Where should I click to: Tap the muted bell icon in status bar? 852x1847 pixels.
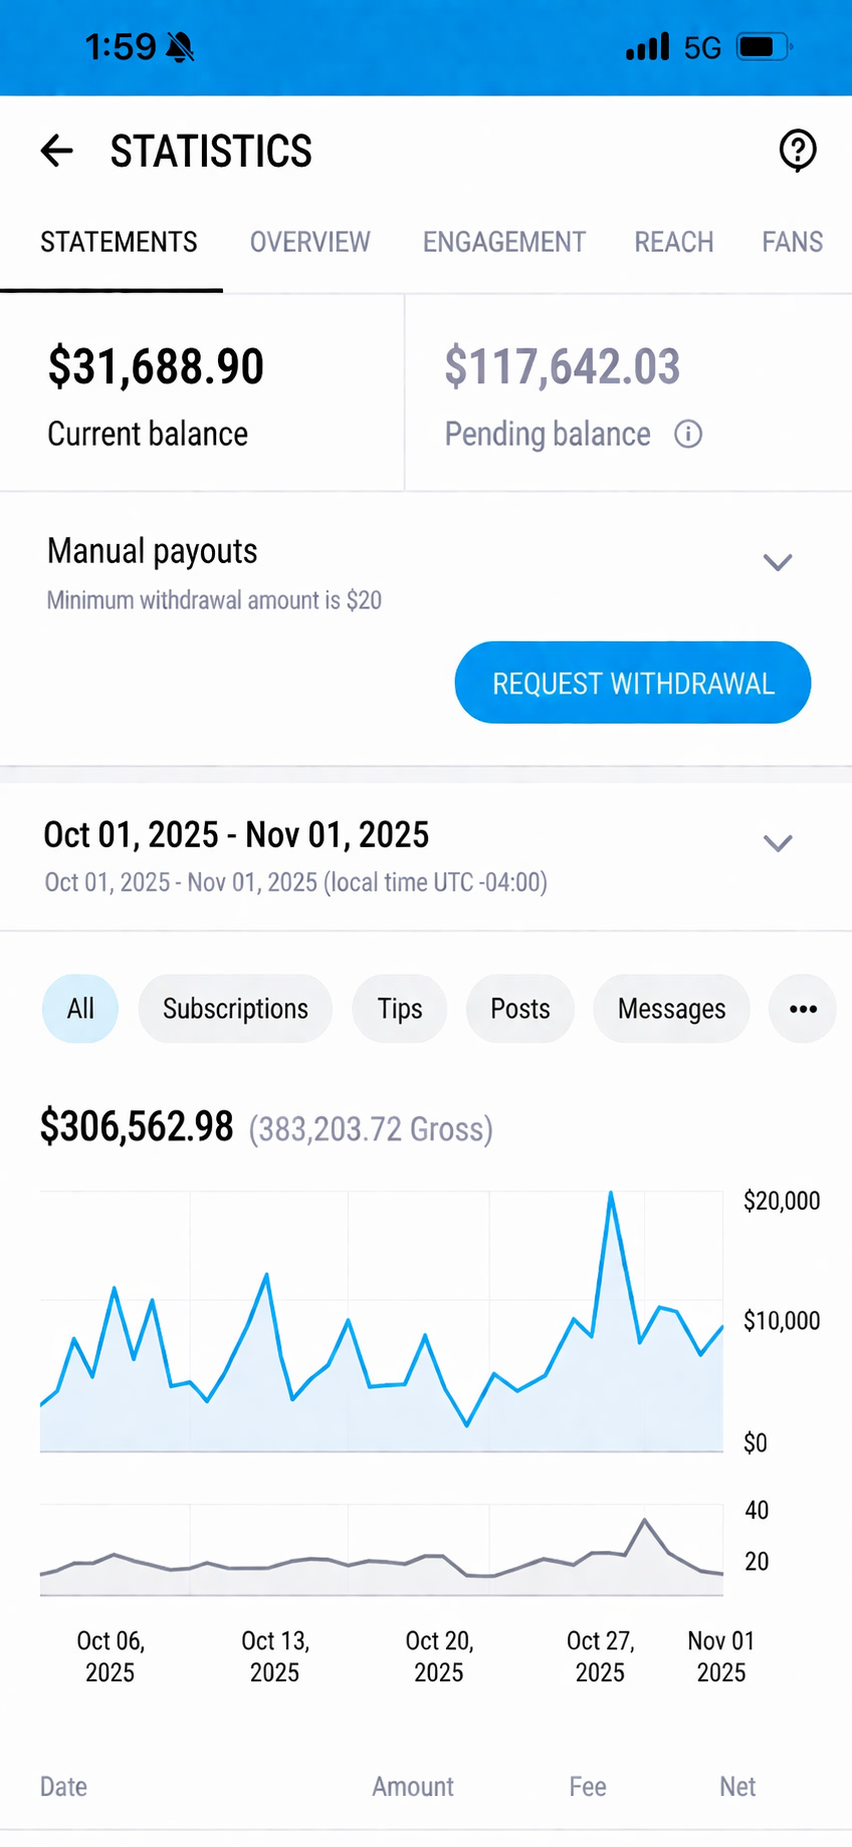[180, 47]
